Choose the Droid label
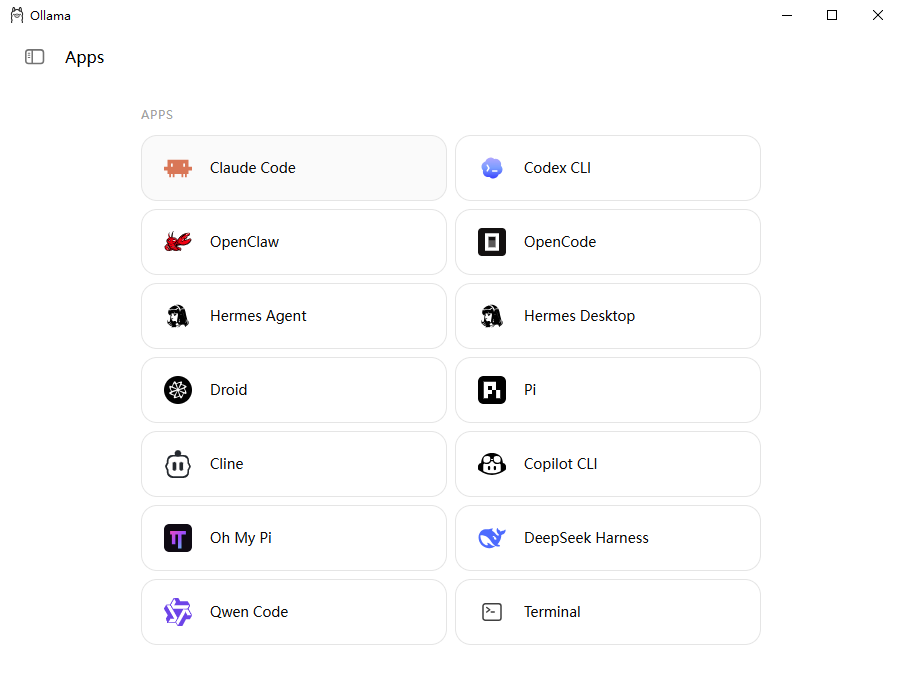Viewport: 902px width, 692px height. tap(228, 390)
